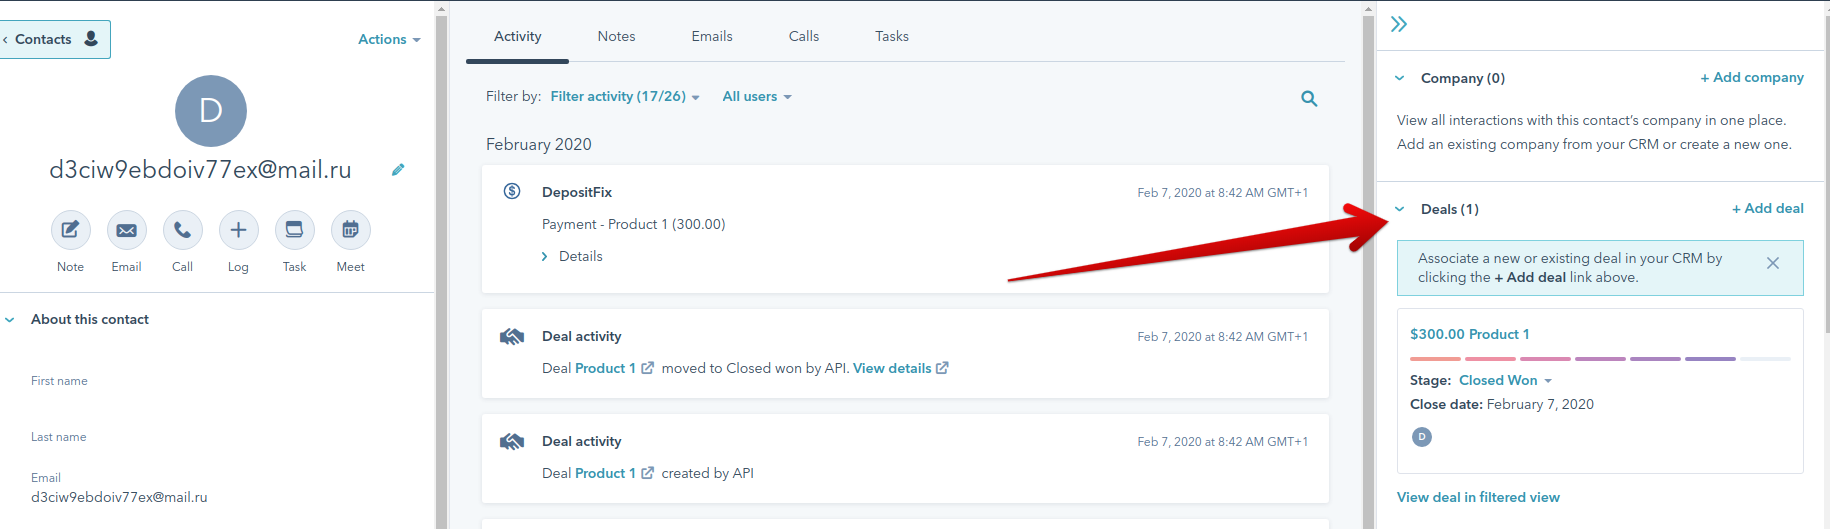Click the February 2020 heading
The height and width of the screenshot is (529, 1830).
[x=539, y=145]
